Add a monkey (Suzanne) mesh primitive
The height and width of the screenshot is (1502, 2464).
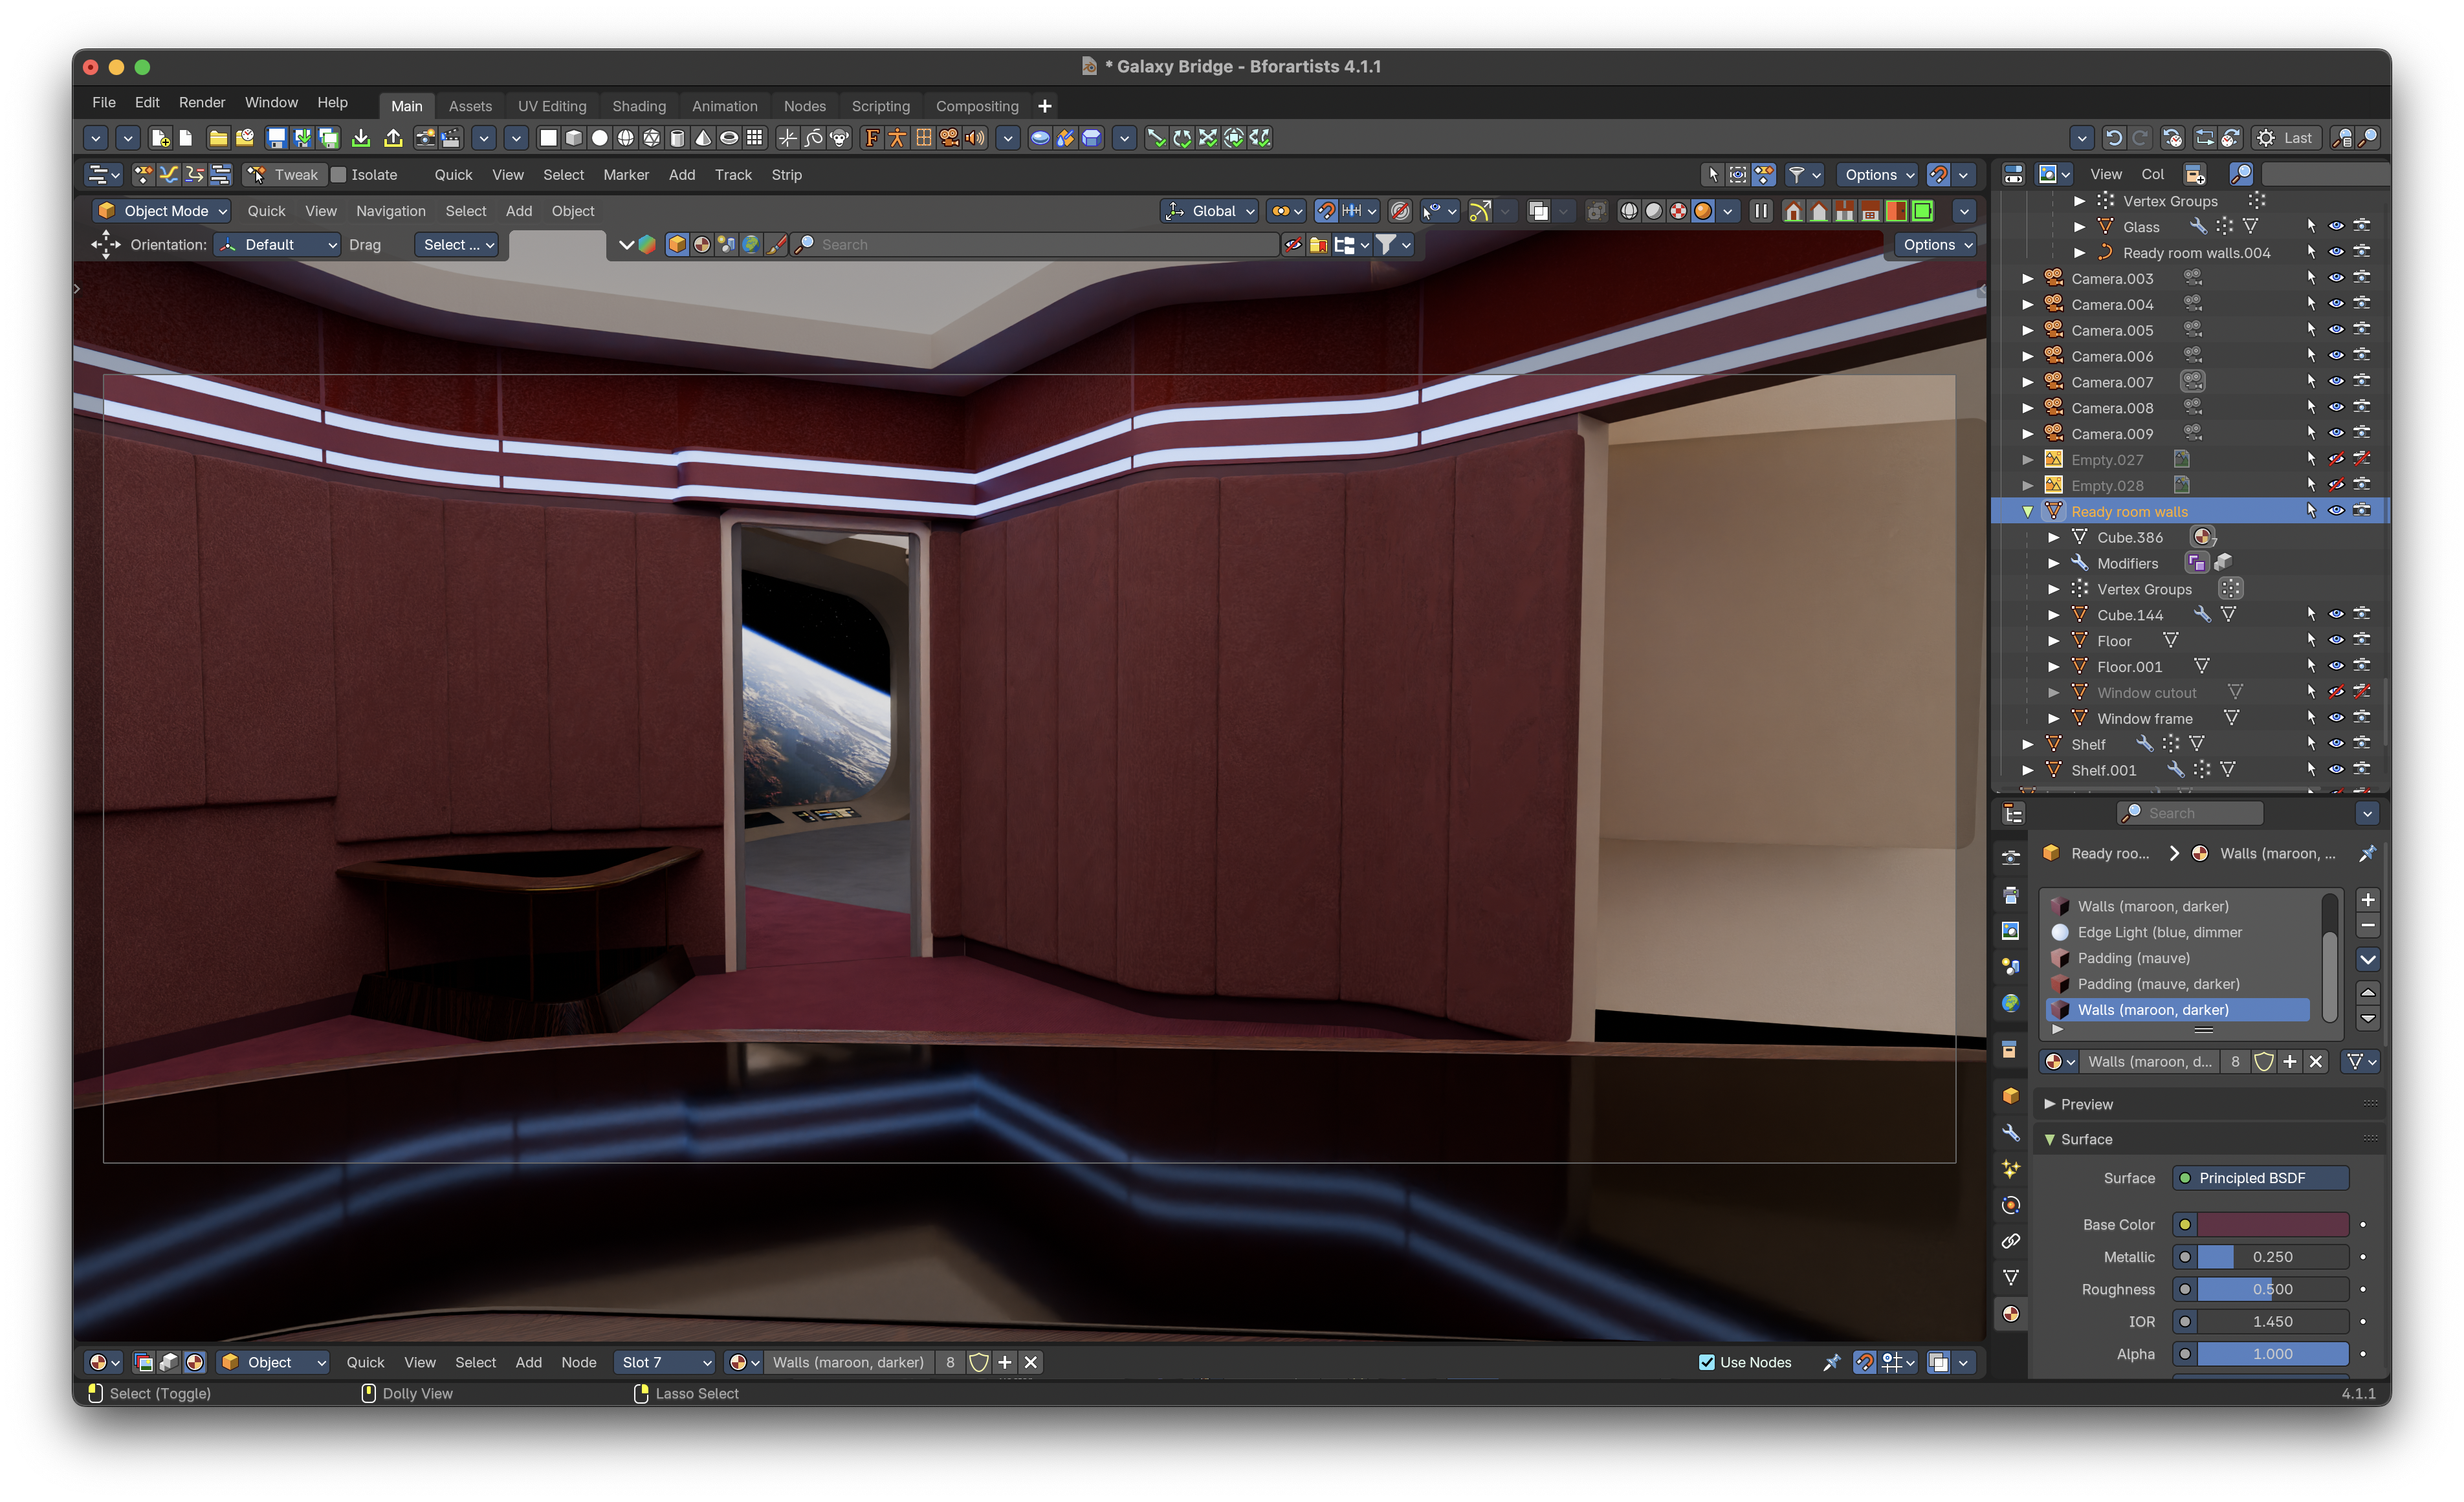point(840,138)
